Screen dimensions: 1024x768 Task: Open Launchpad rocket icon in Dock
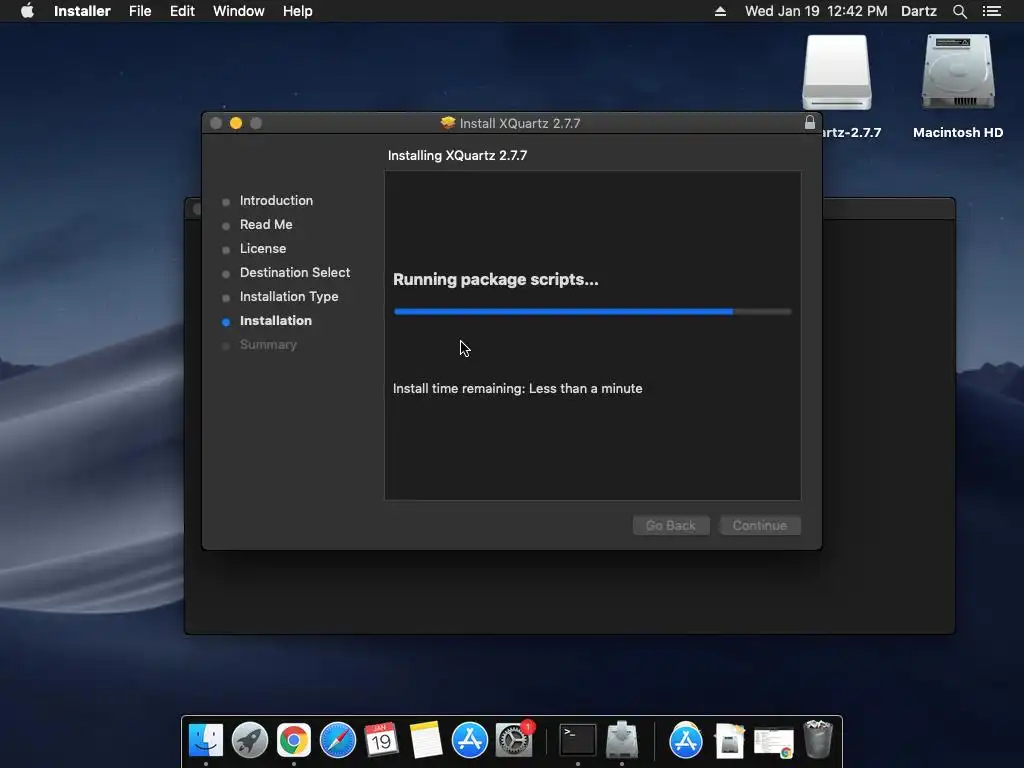tap(249, 740)
